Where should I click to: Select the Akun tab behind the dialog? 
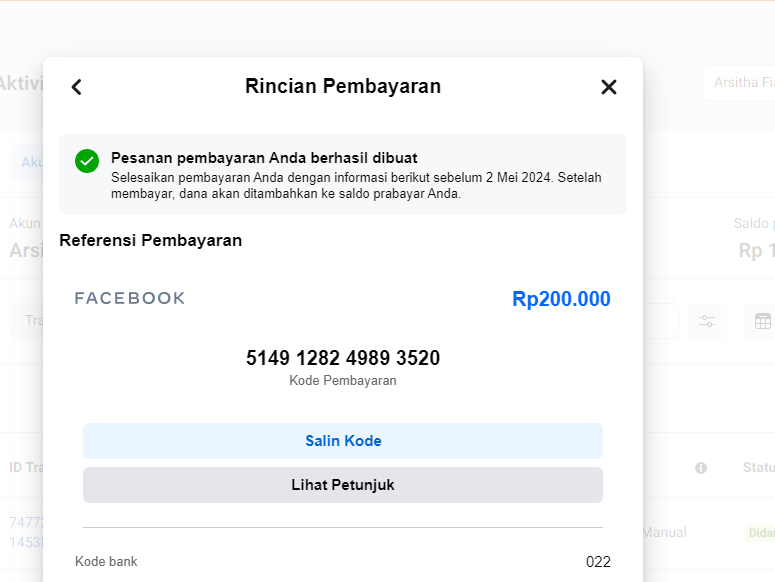[28, 163]
